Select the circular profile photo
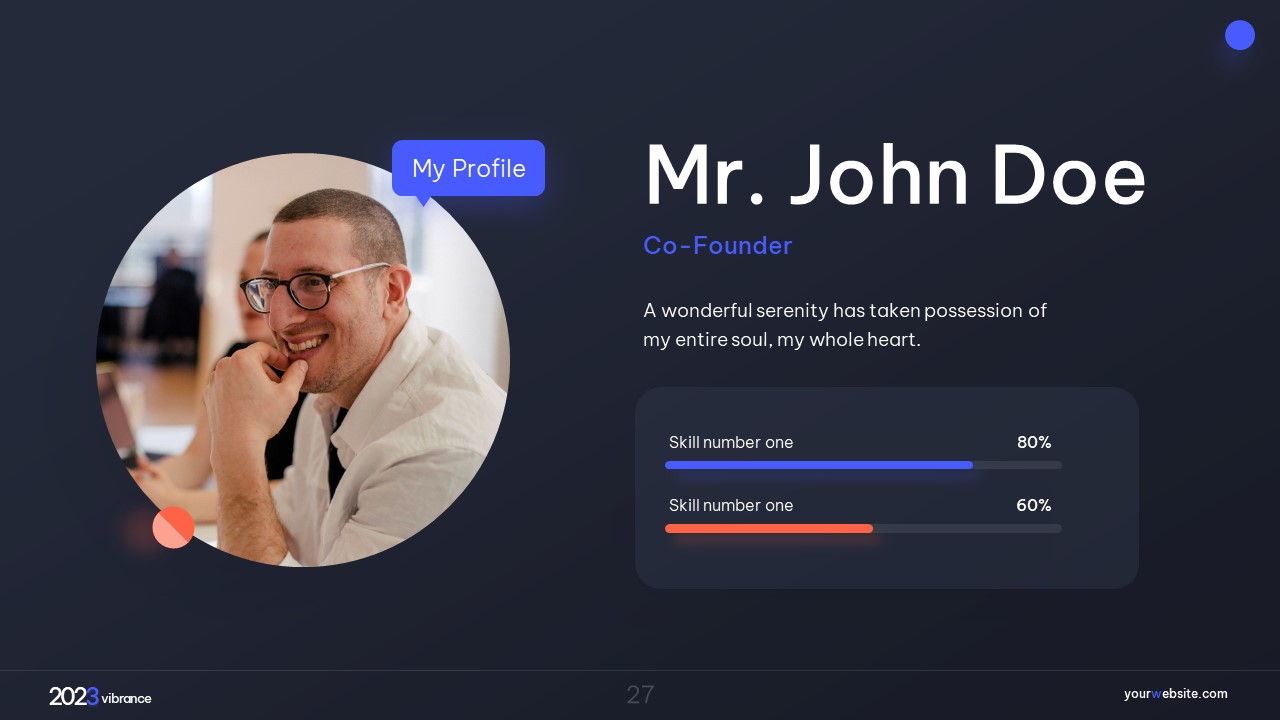This screenshot has width=1280, height=720. 303,360
